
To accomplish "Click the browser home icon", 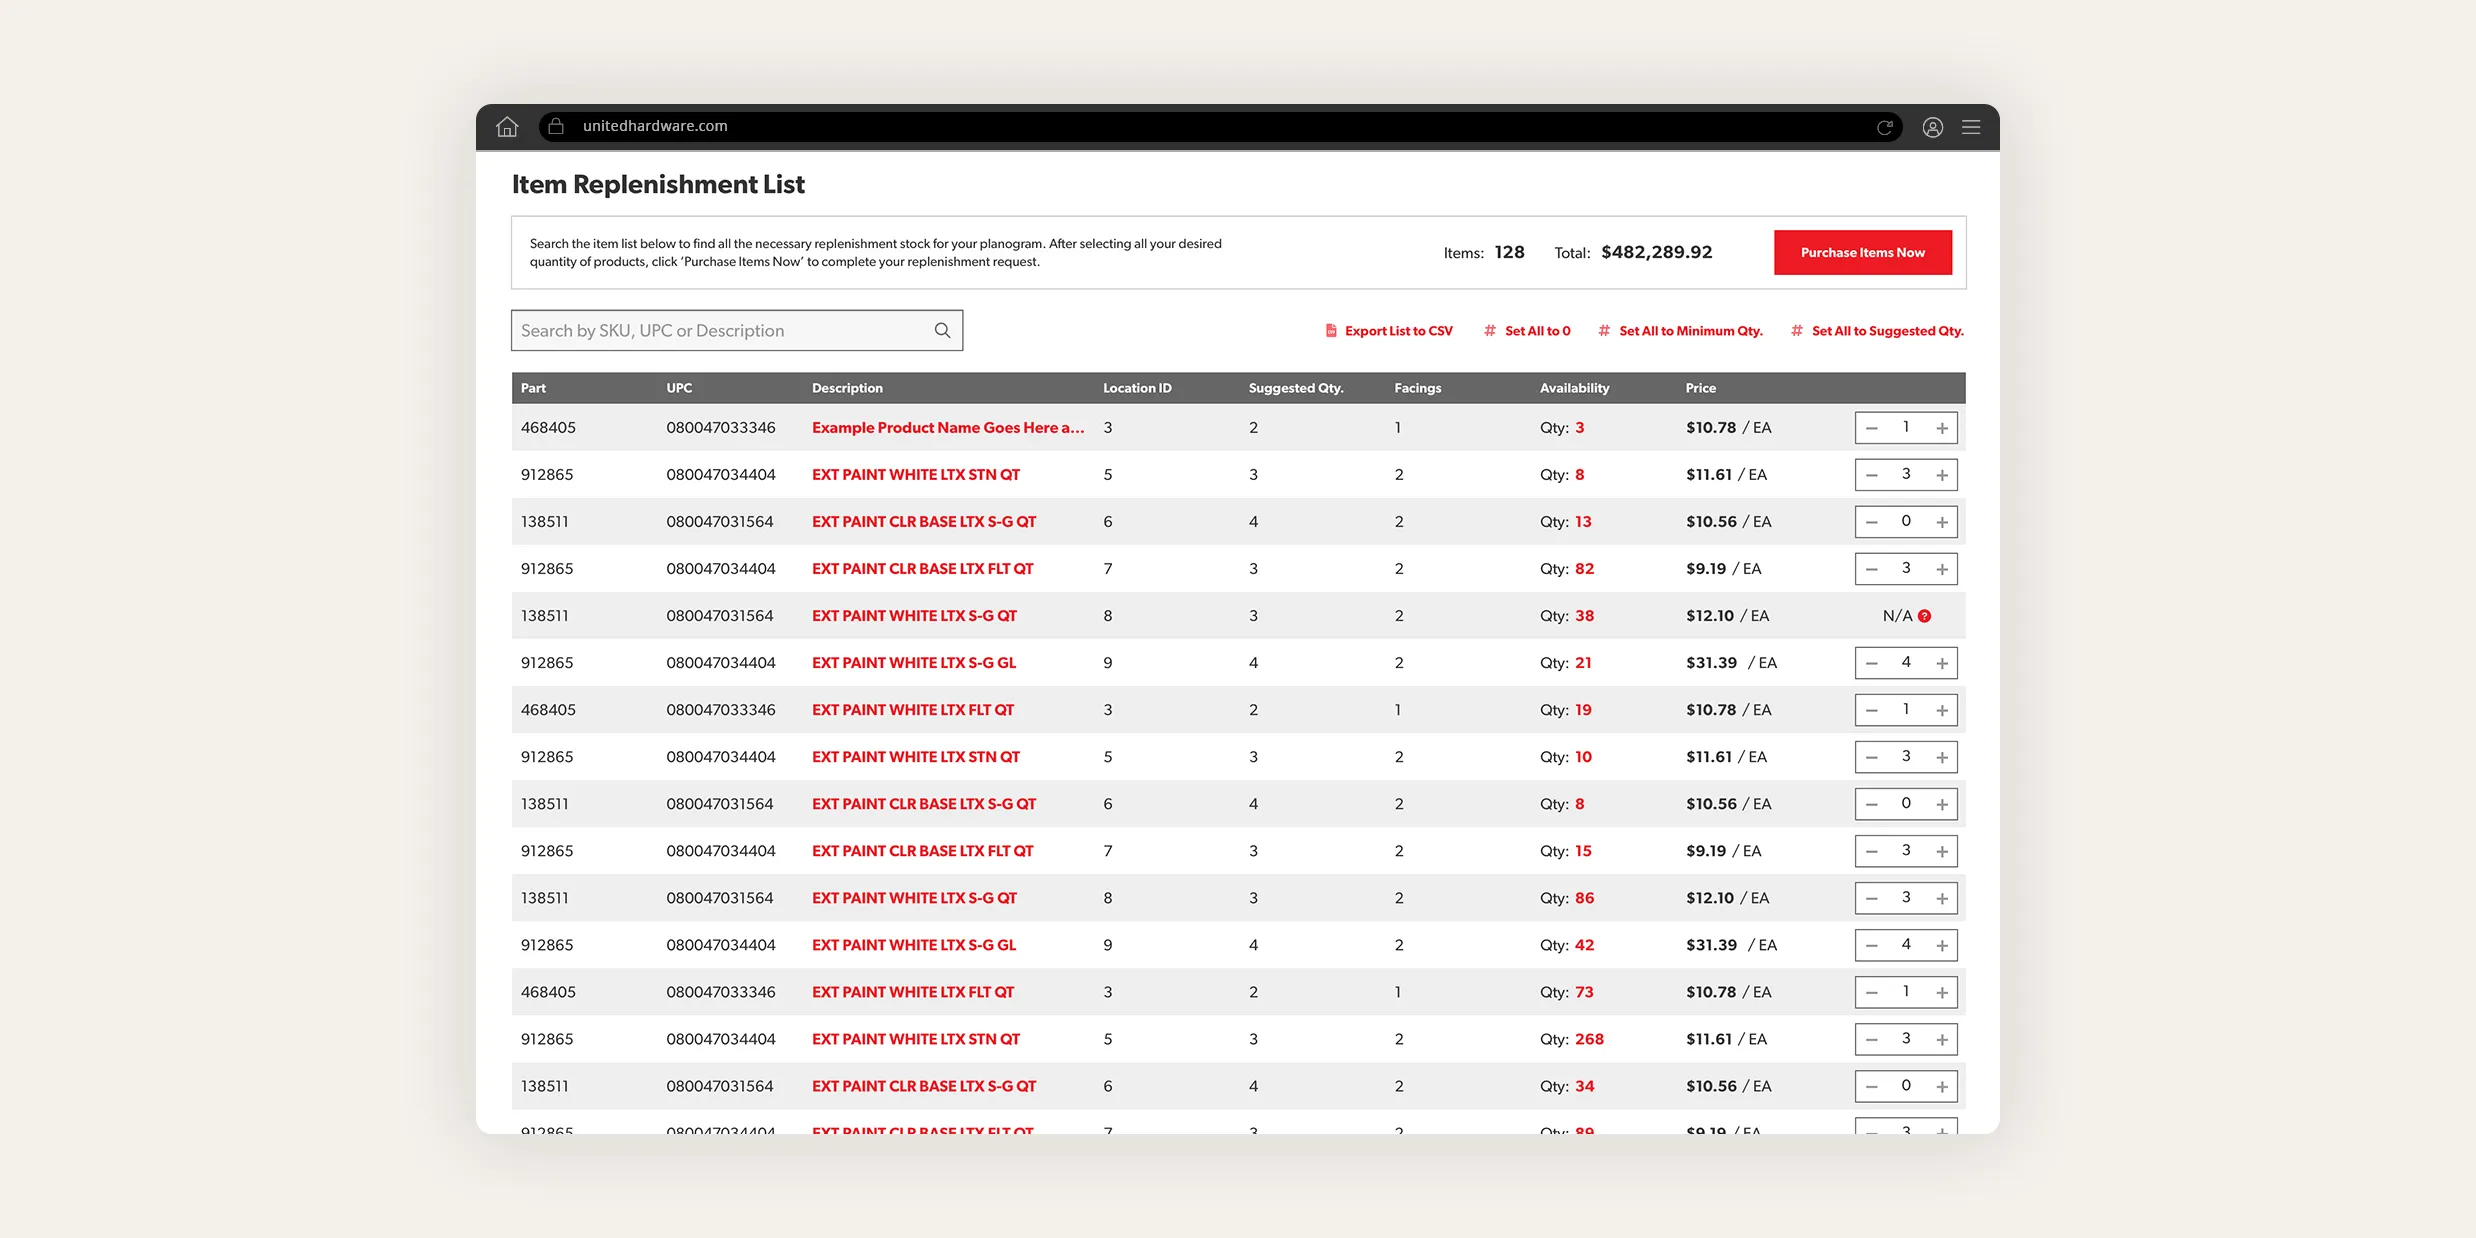I will point(507,127).
